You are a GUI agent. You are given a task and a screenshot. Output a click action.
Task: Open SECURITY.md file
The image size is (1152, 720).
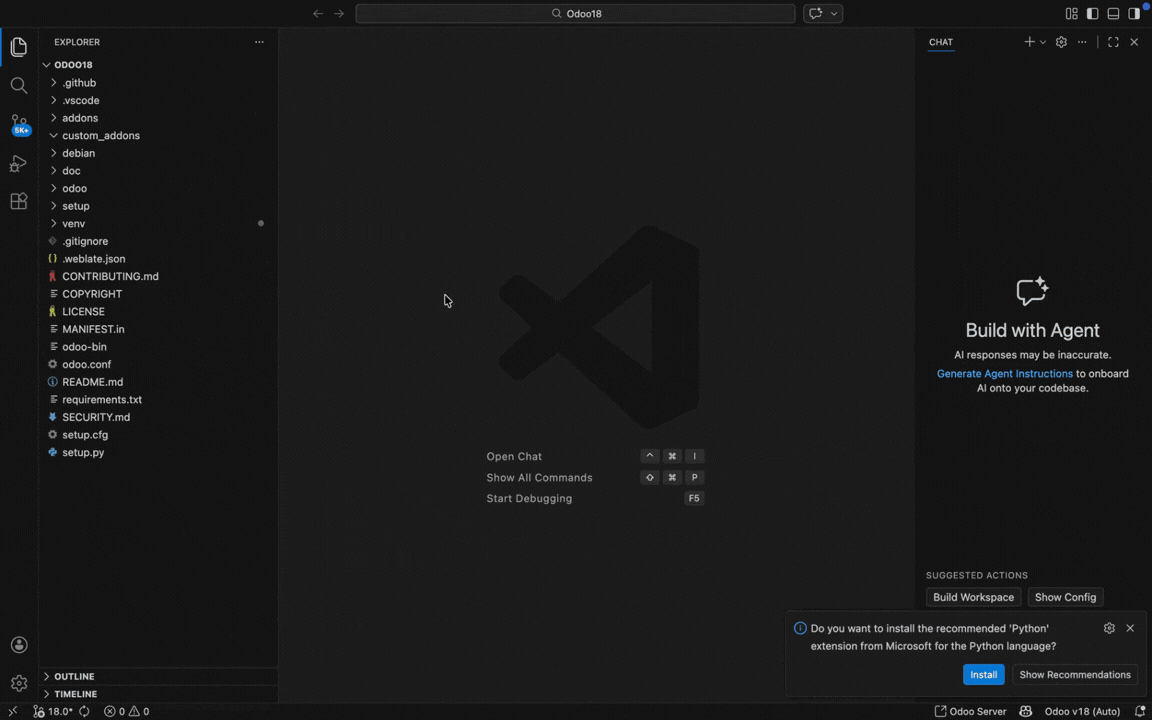(158, 417)
